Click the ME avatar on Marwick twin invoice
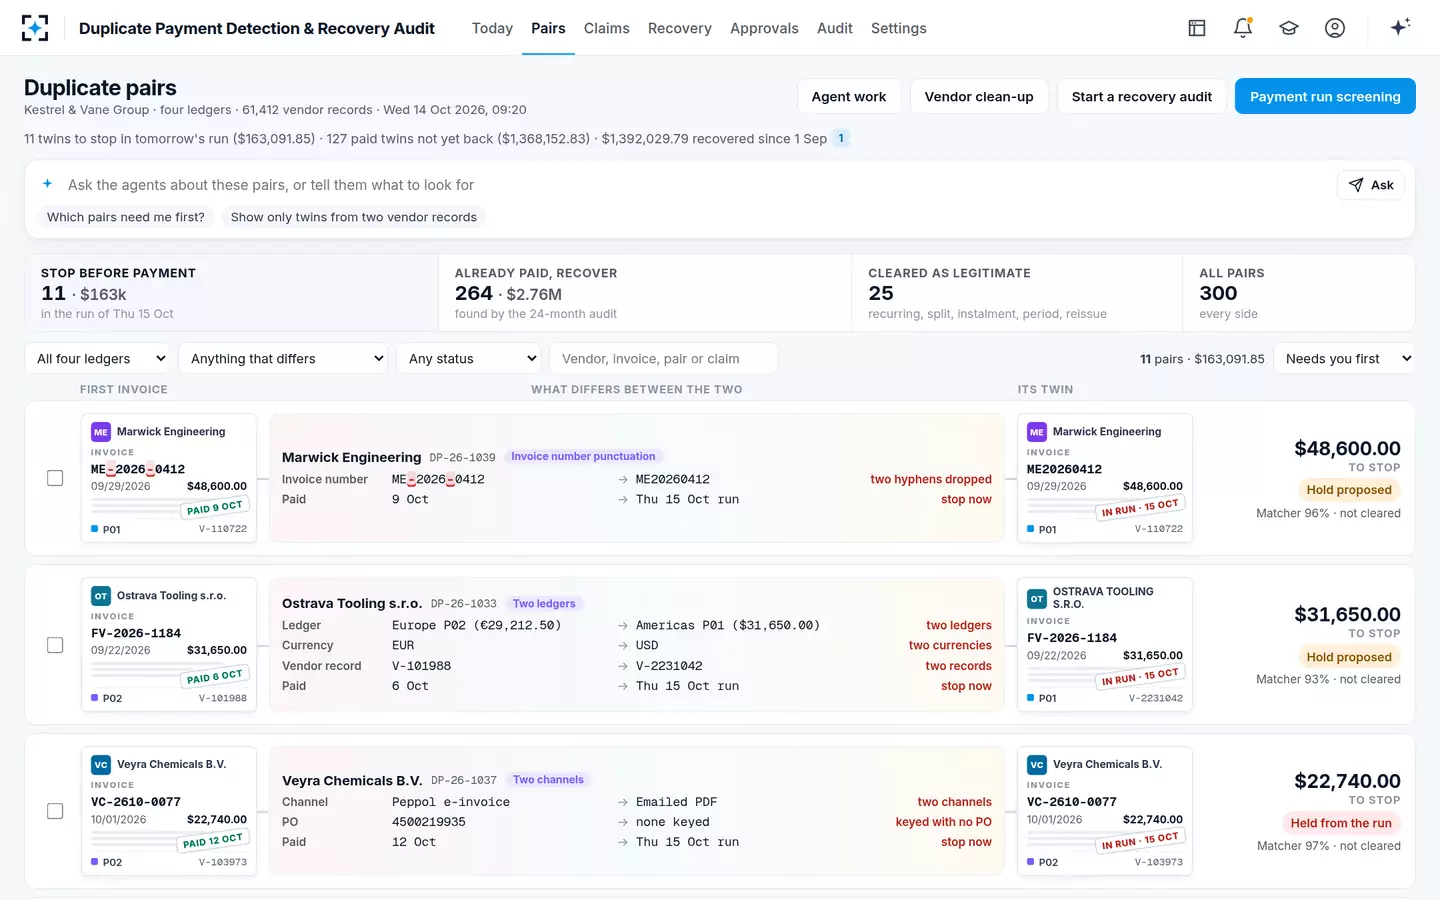1440x900 pixels. pyautogui.click(x=1037, y=432)
